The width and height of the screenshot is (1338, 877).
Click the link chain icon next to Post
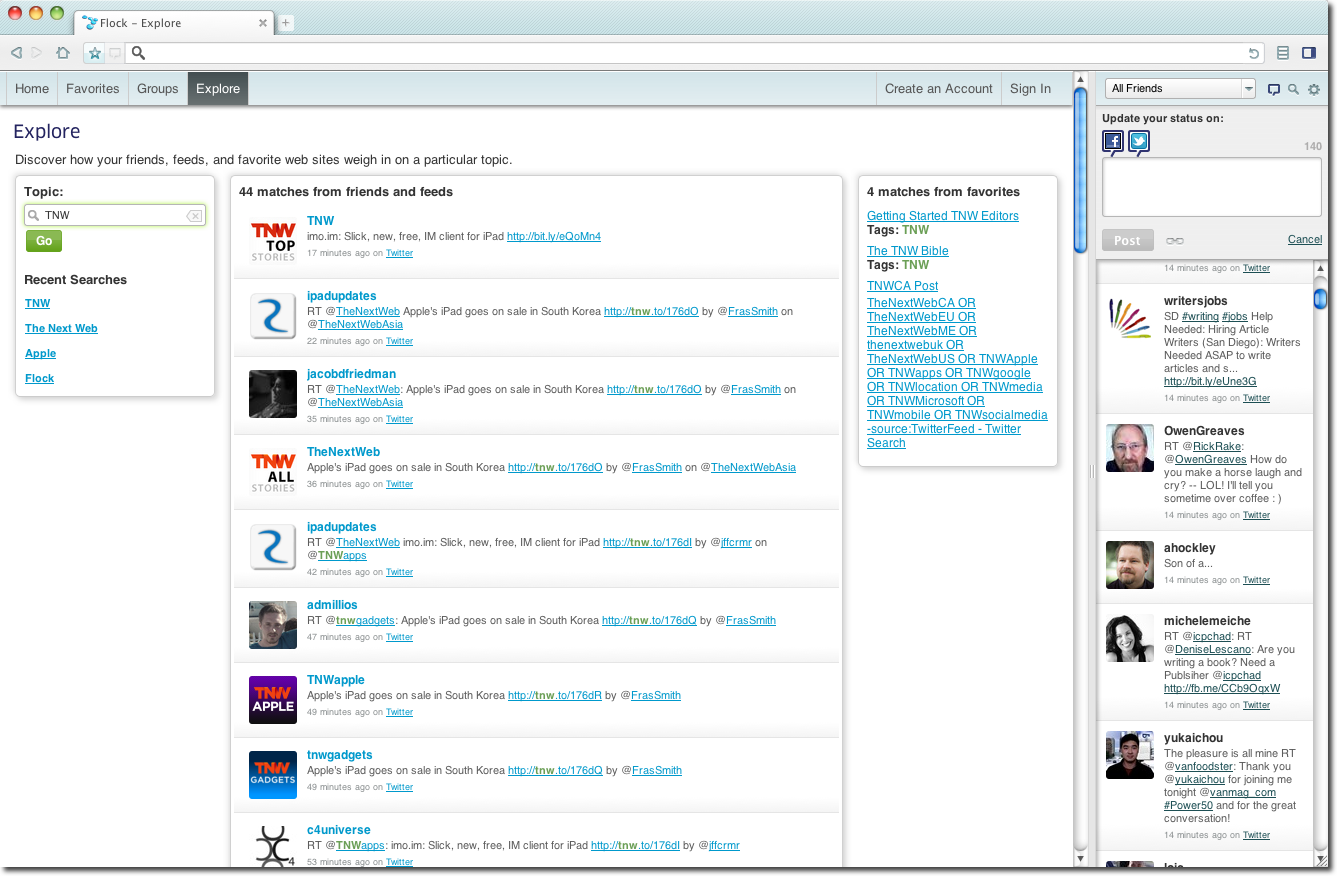click(1175, 240)
